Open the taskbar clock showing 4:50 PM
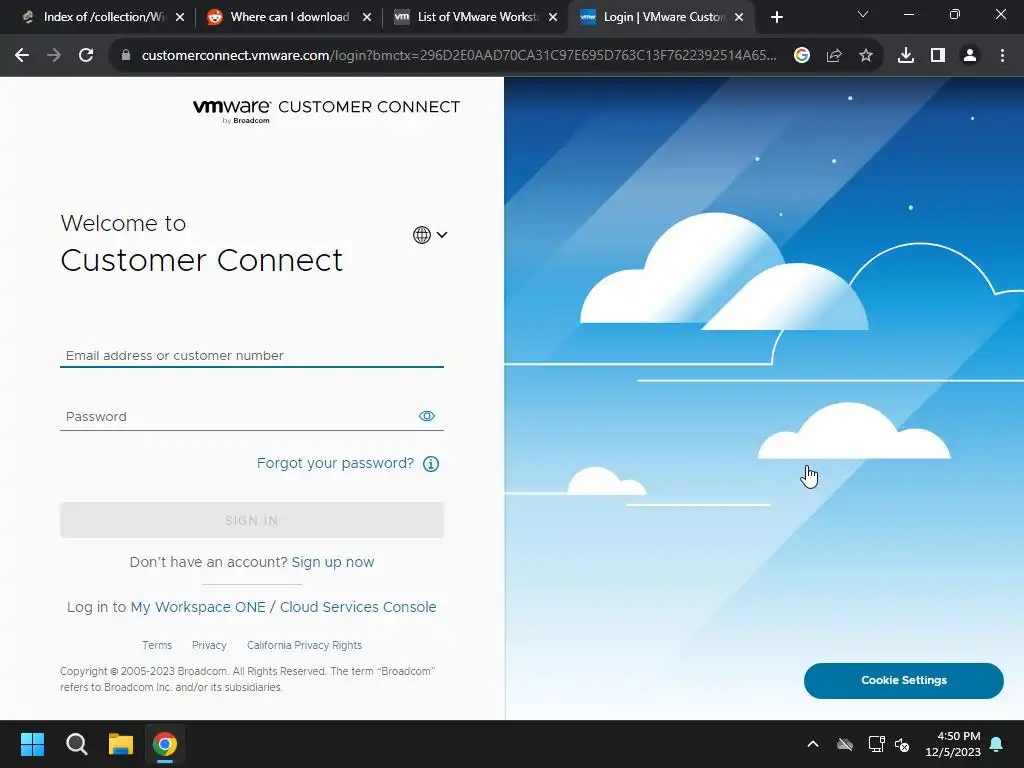 click(x=953, y=744)
